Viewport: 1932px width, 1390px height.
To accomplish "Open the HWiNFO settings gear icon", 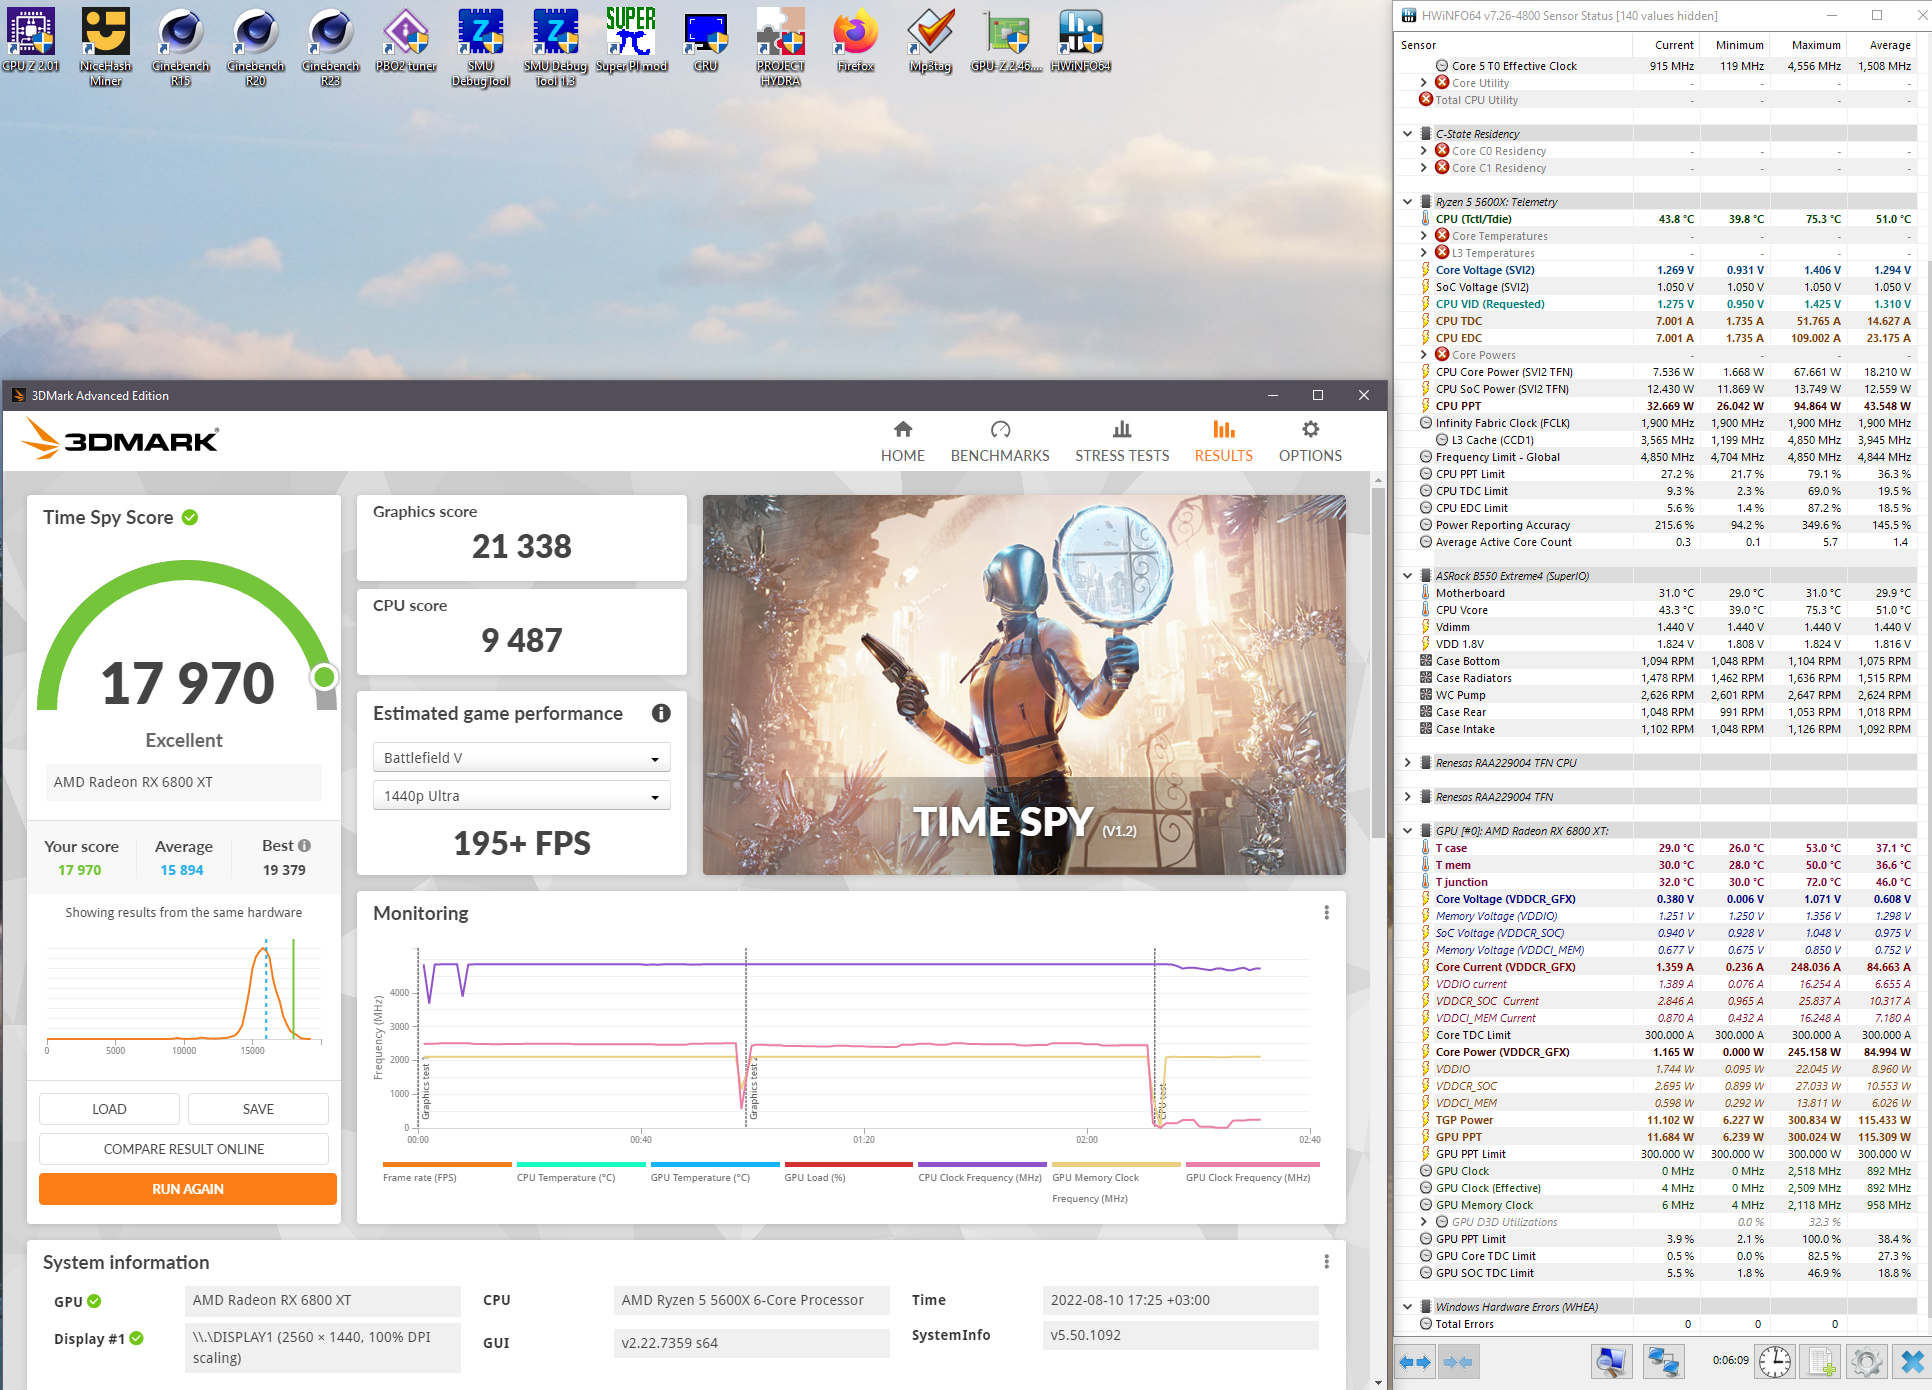I will click(1866, 1361).
